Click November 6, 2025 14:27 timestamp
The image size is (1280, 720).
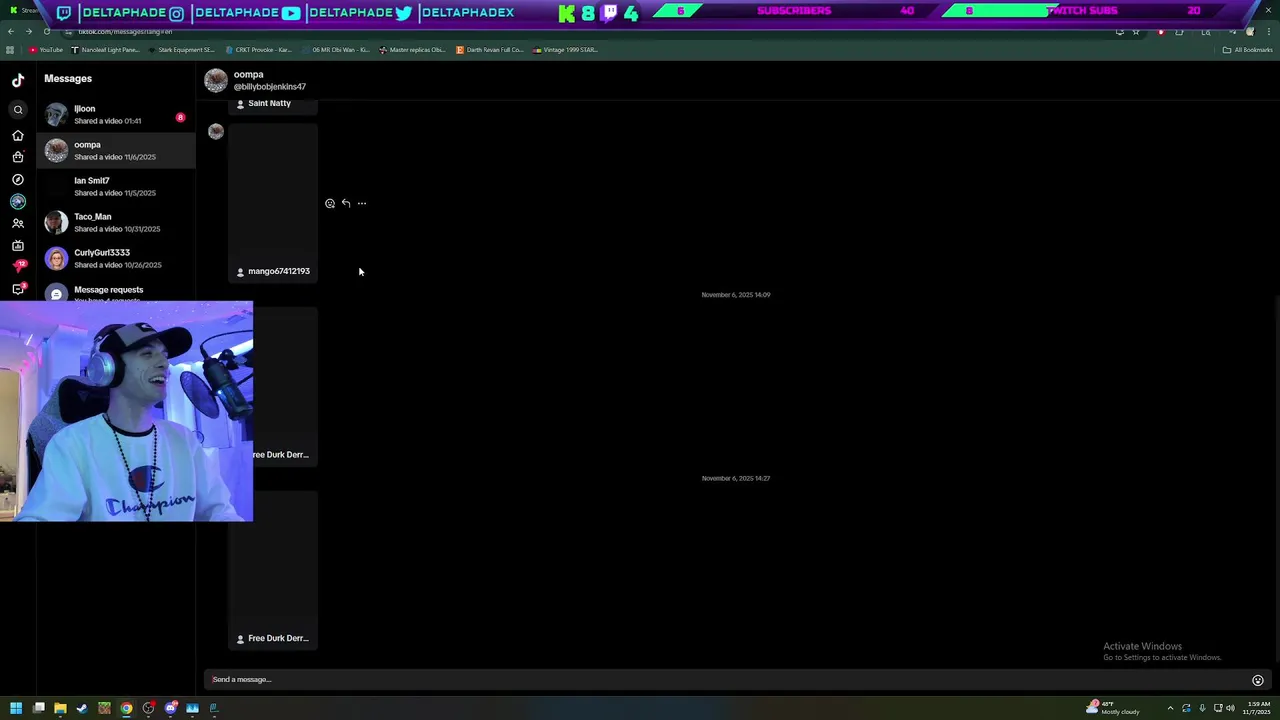[736, 478]
